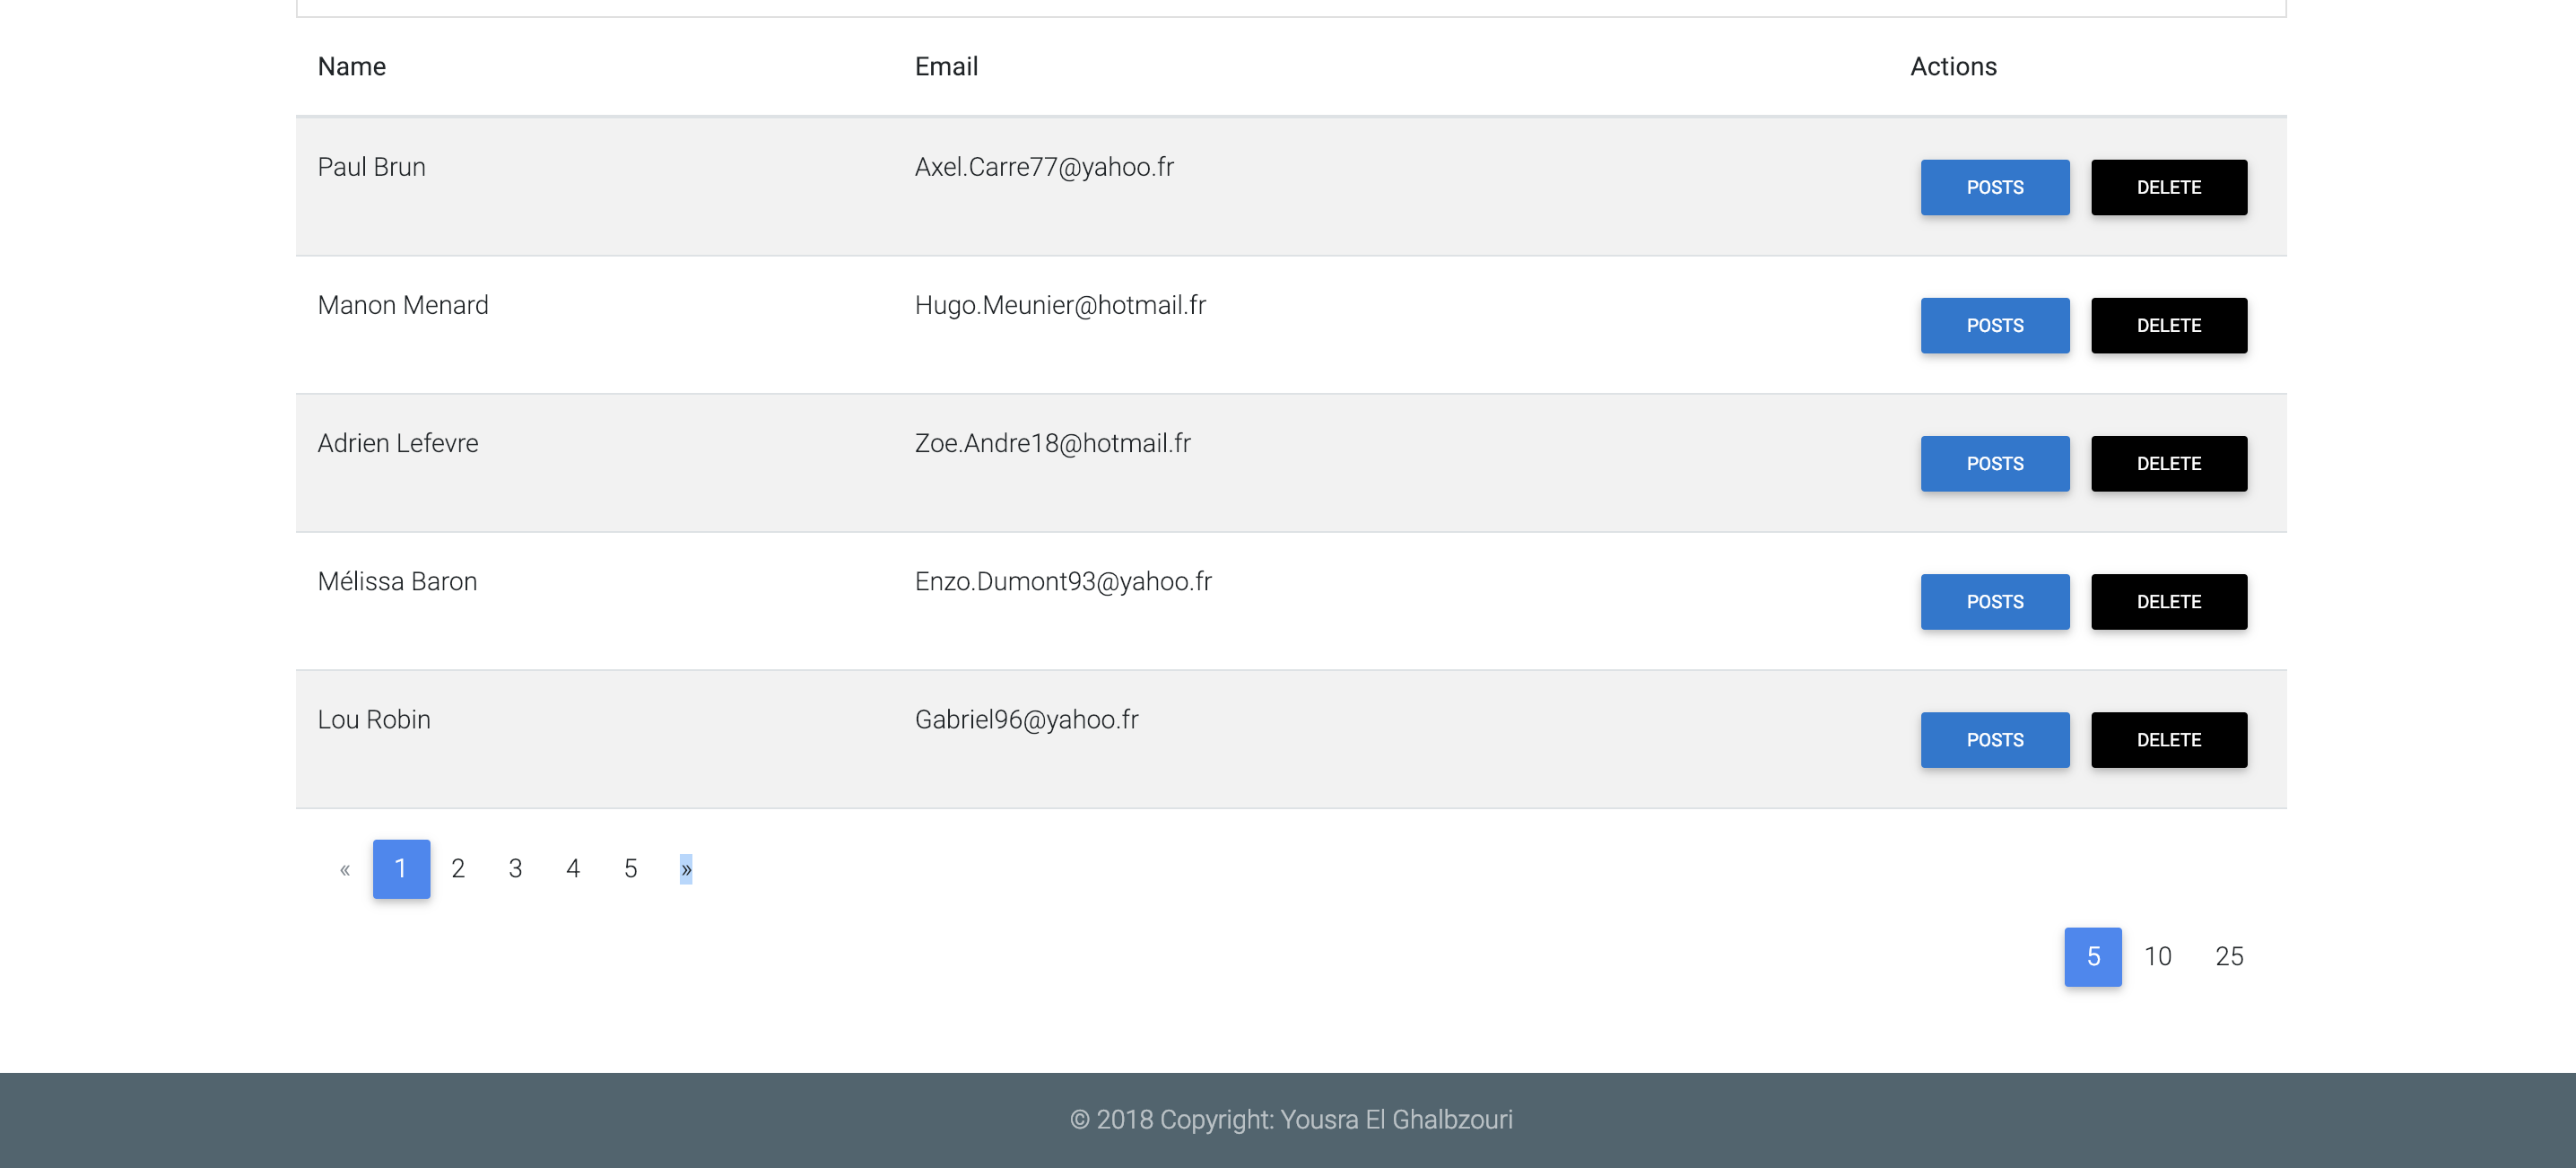Delete the user Adrien Lefevre
Image resolution: width=2576 pixels, height=1168 pixels.
pyautogui.click(x=2168, y=463)
